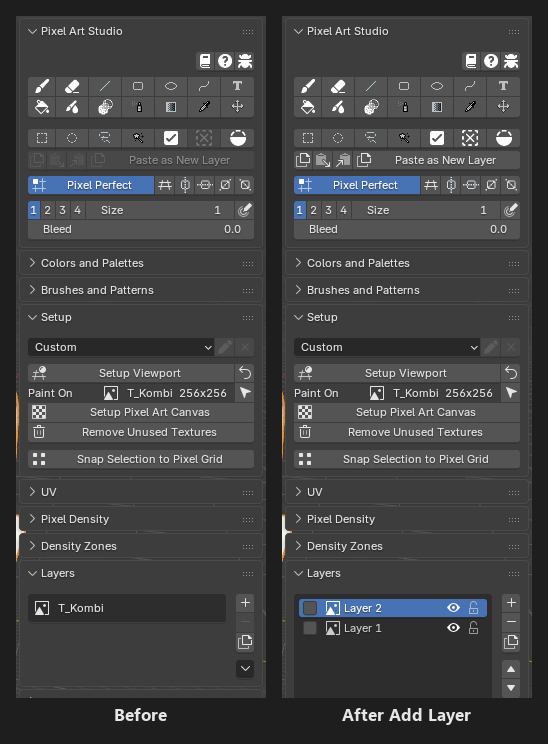Click Setup Pixel Art Canvas in After Add Layer panel
Screen dimensions: 548x744
point(407,412)
